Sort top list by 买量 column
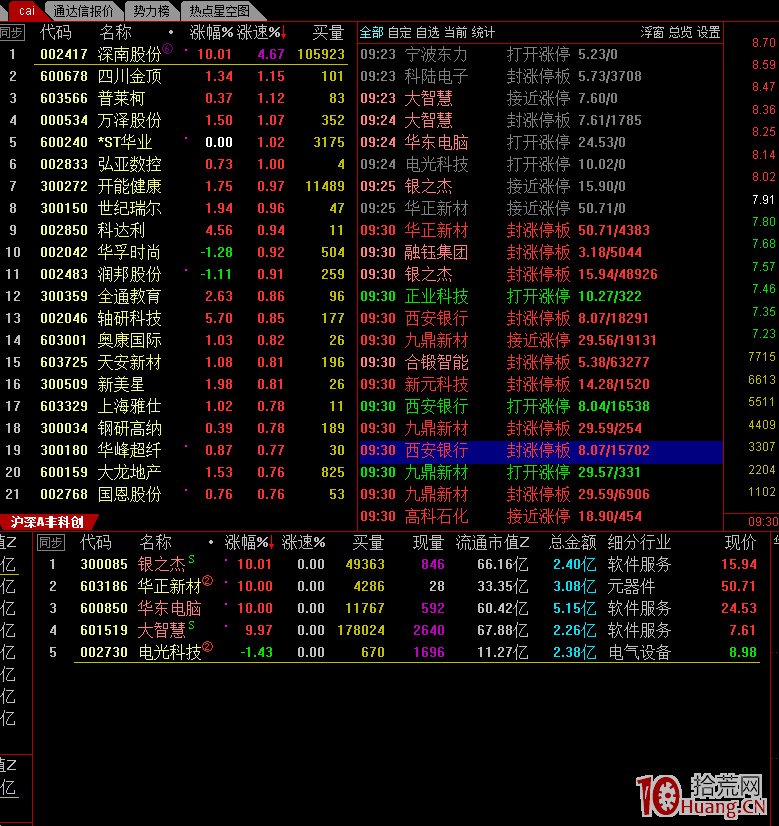 click(328, 33)
